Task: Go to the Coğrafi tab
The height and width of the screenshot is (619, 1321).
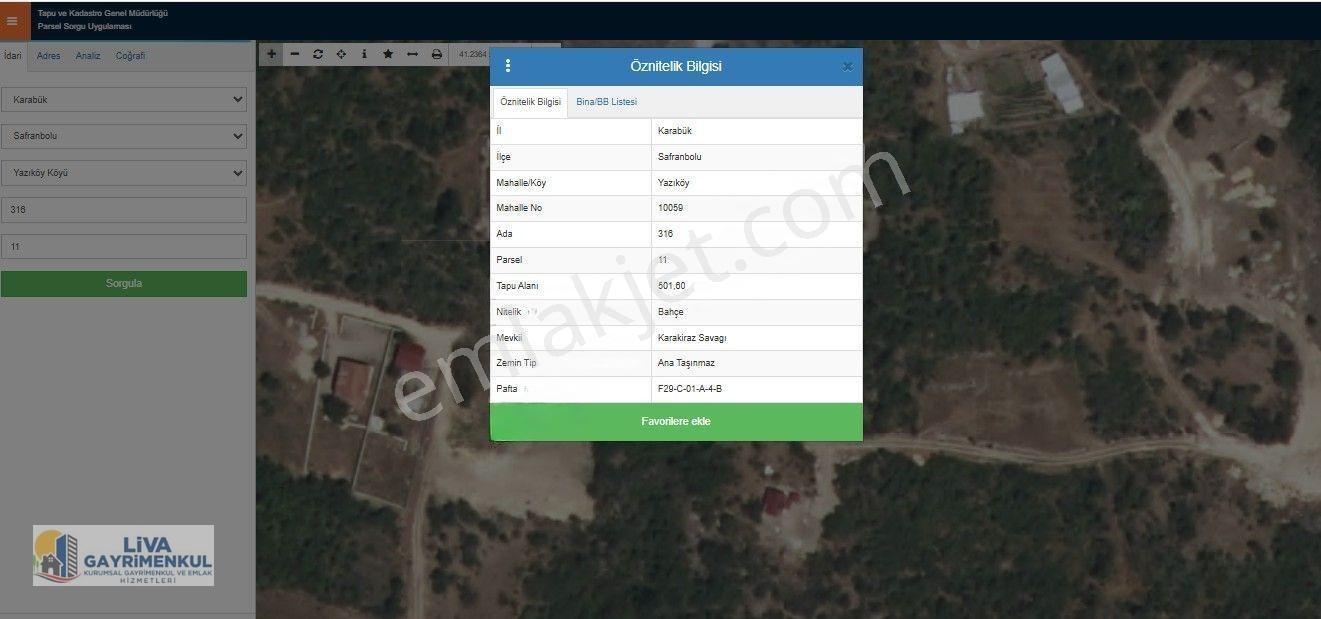Action: pos(130,56)
